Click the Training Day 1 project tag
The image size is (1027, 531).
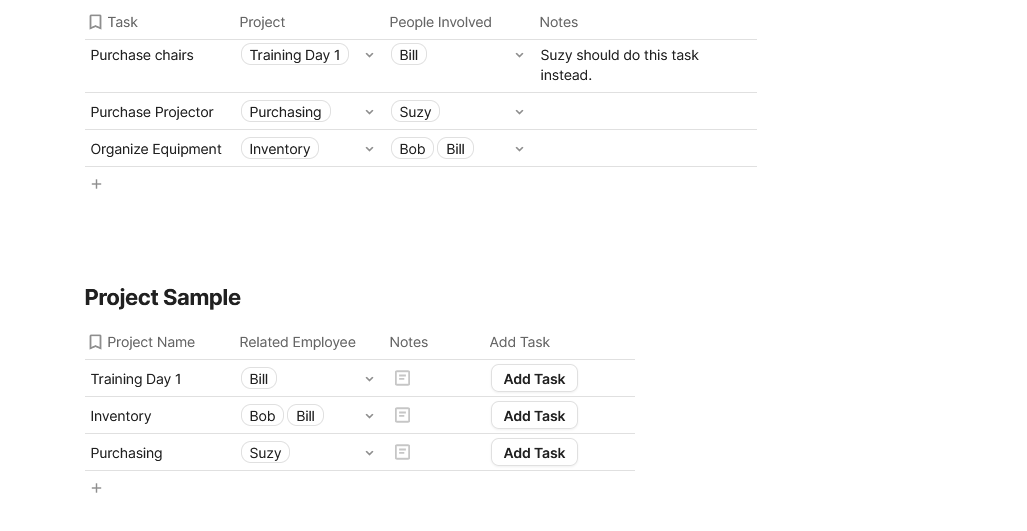tap(295, 55)
